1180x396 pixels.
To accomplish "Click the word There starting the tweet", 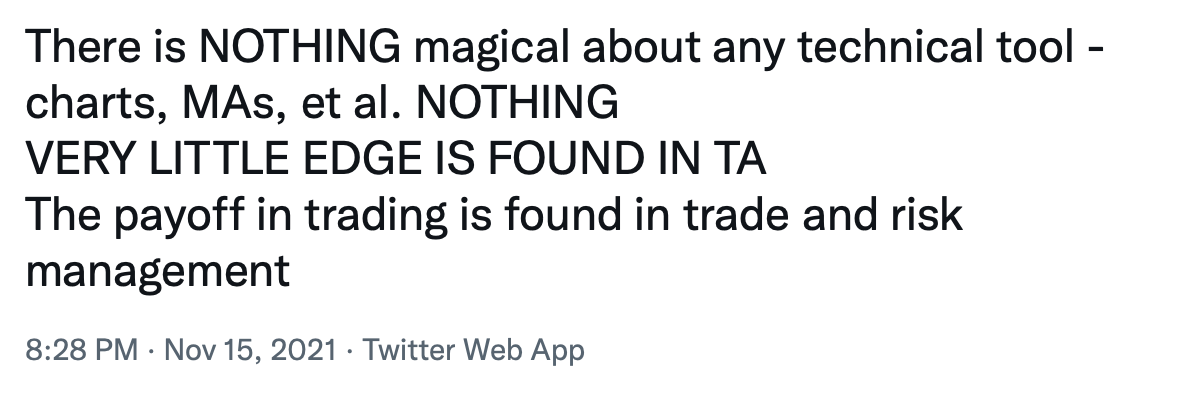I will coord(84,47).
